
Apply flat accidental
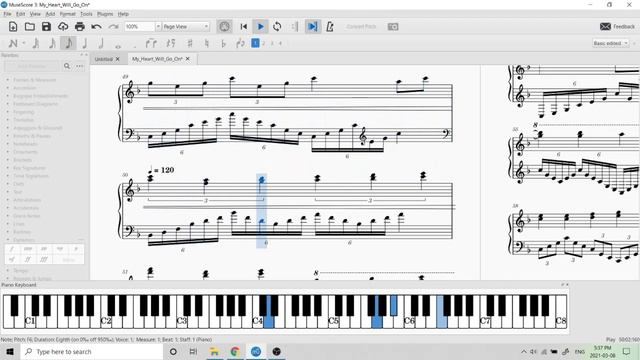pos(223,43)
